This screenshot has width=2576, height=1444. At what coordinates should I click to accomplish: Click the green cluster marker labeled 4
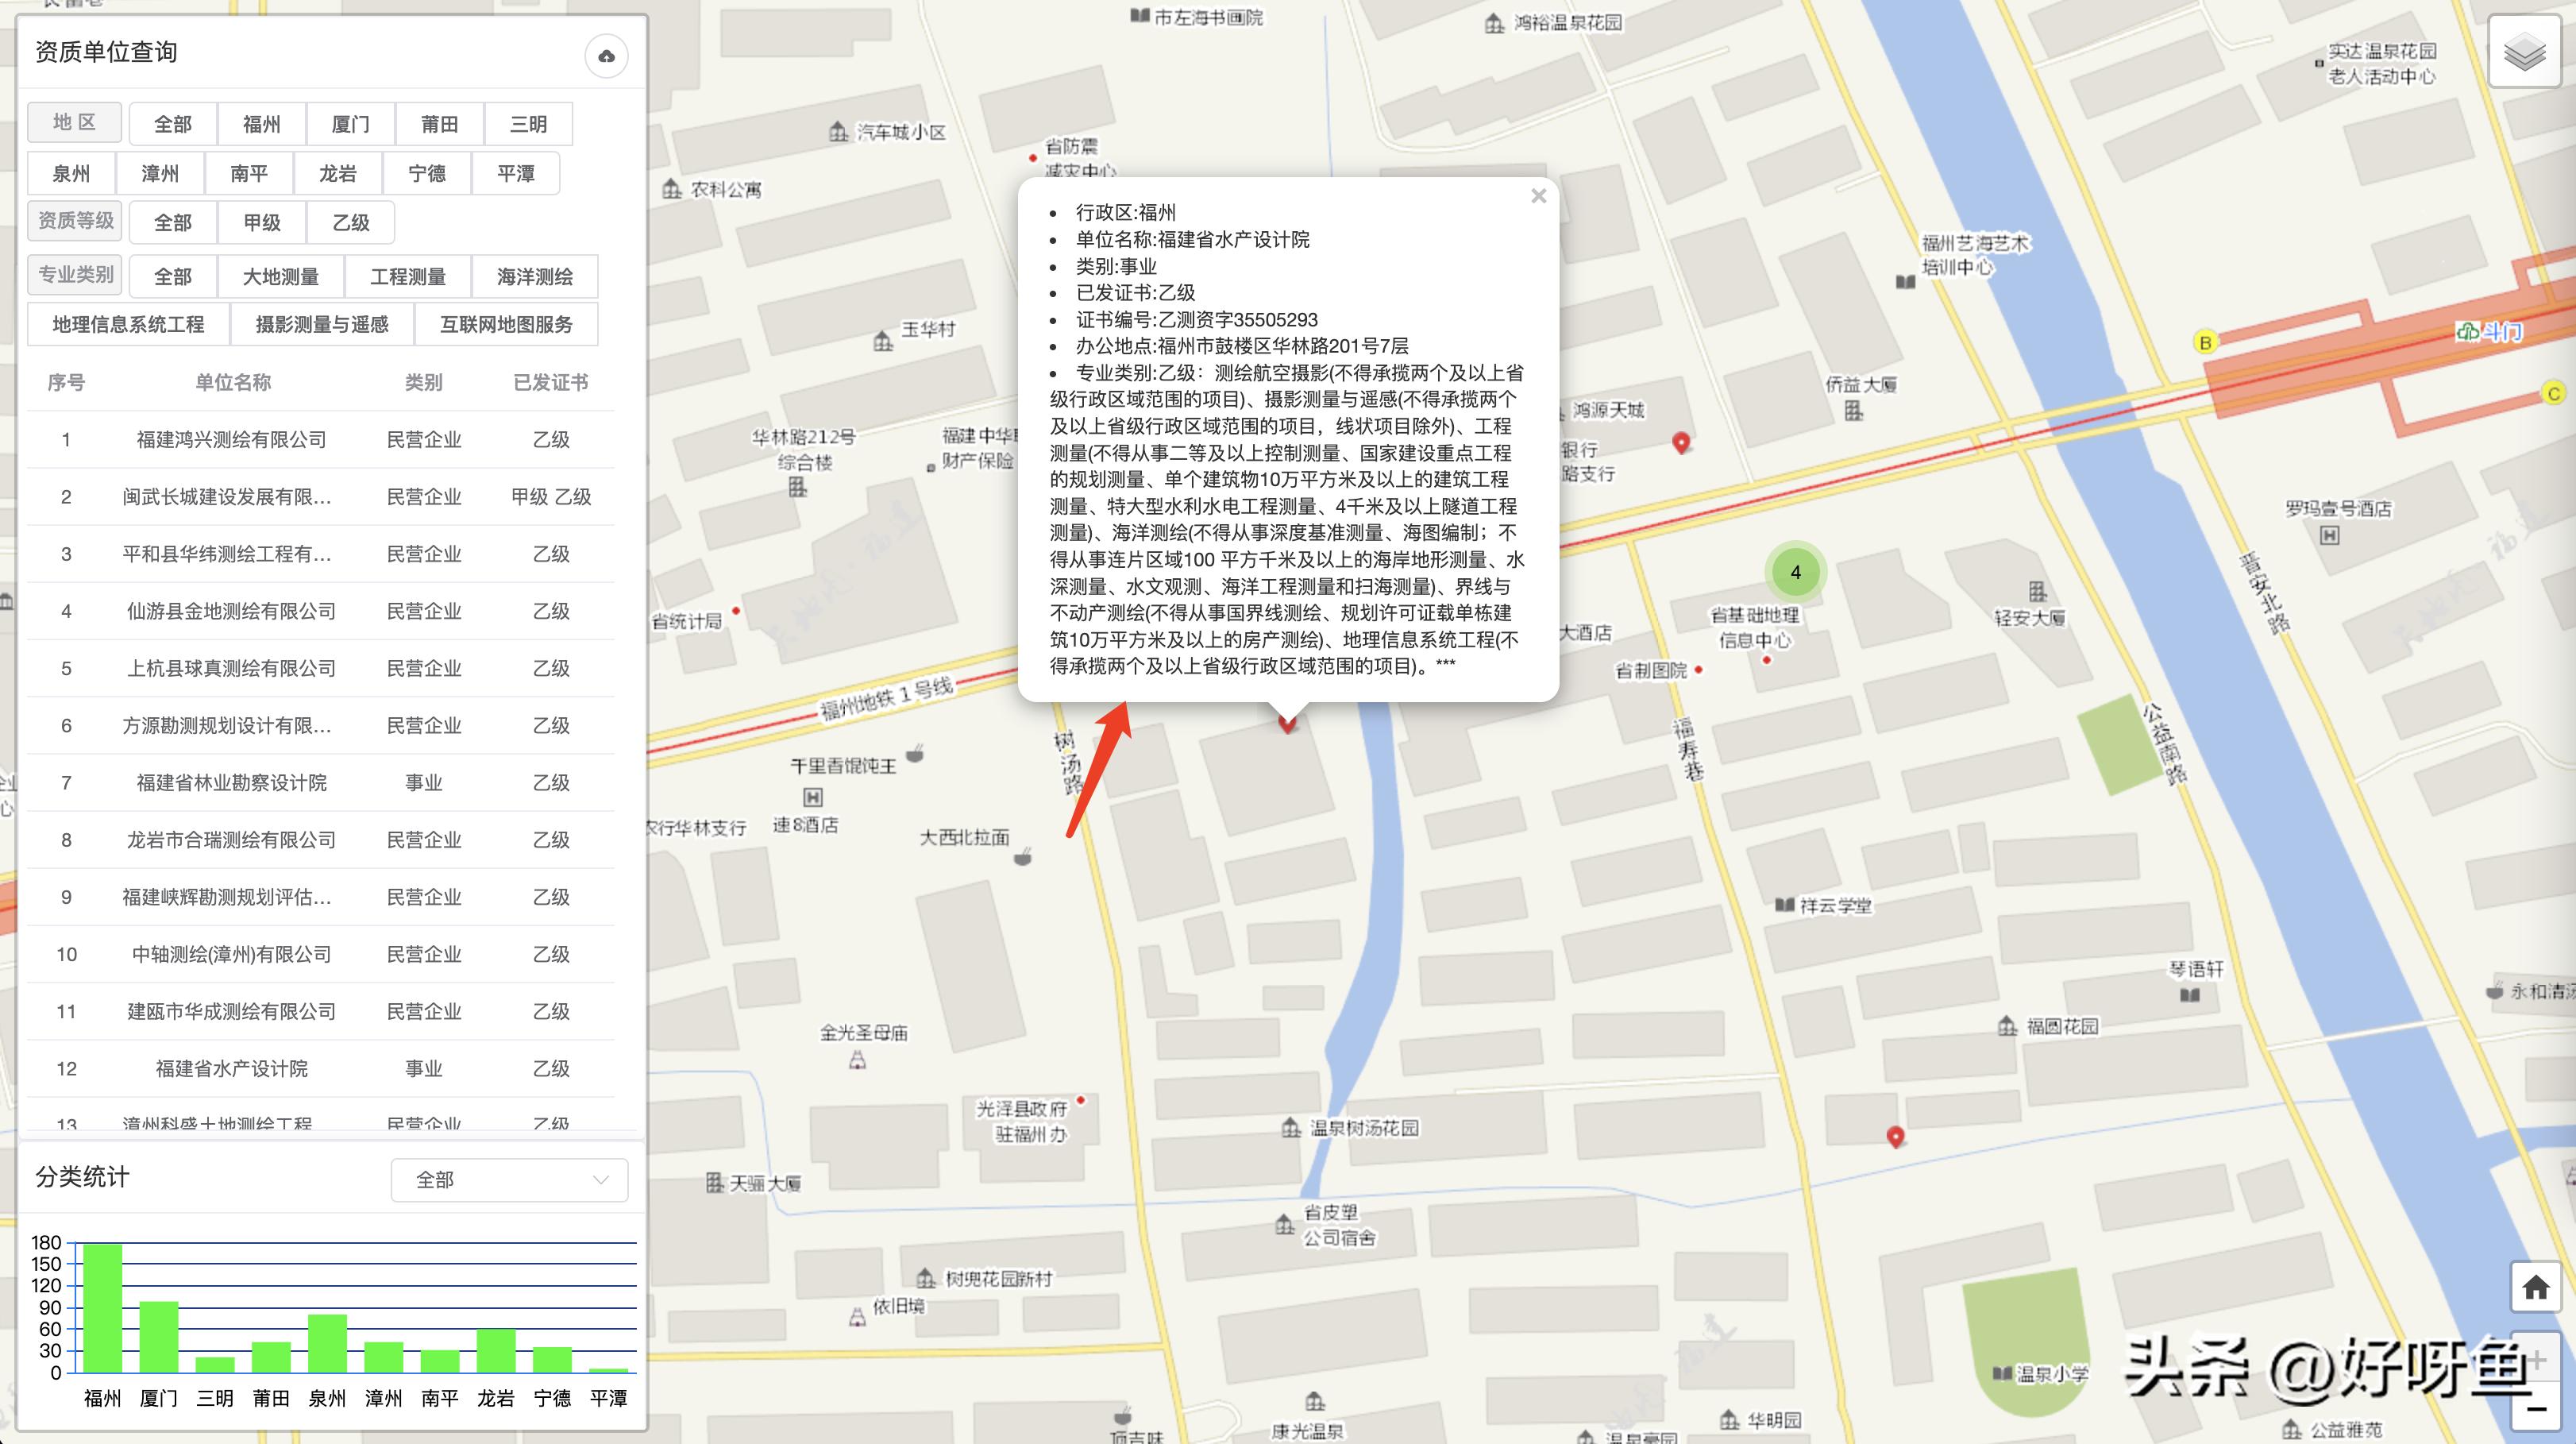pos(1796,572)
